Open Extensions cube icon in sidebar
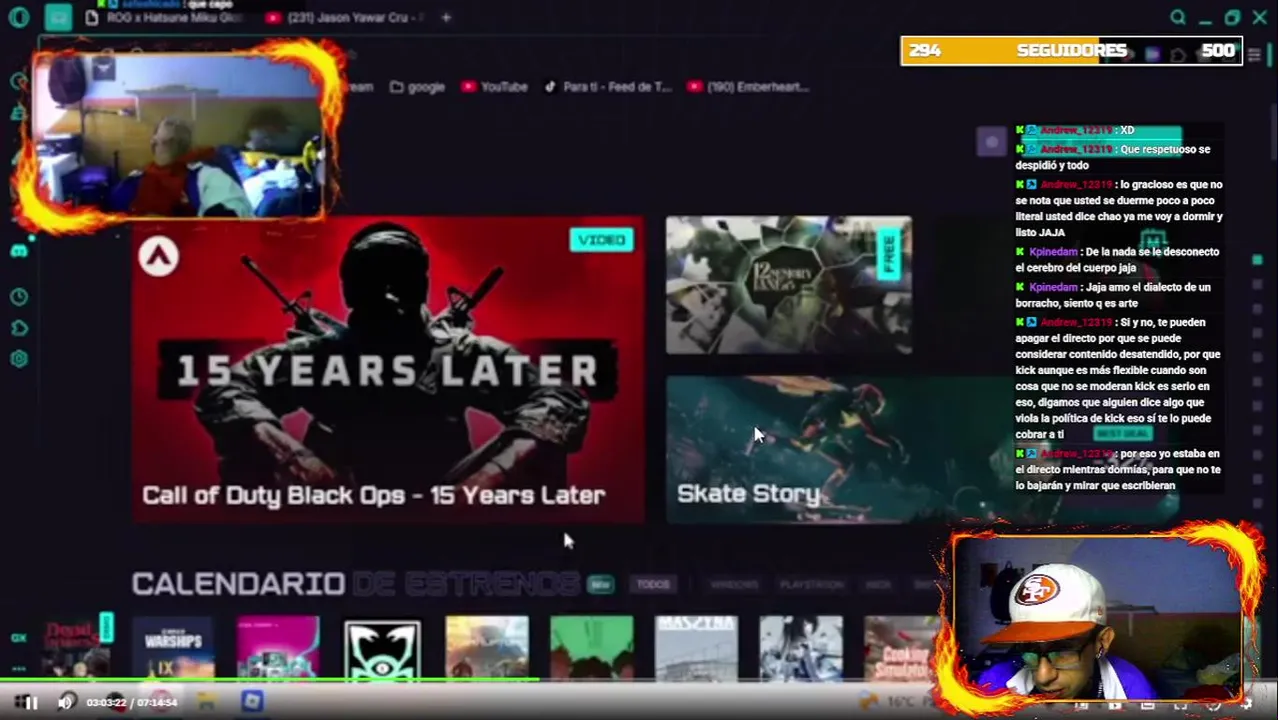Image resolution: width=1278 pixels, height=720 pixels. (18, 328)
